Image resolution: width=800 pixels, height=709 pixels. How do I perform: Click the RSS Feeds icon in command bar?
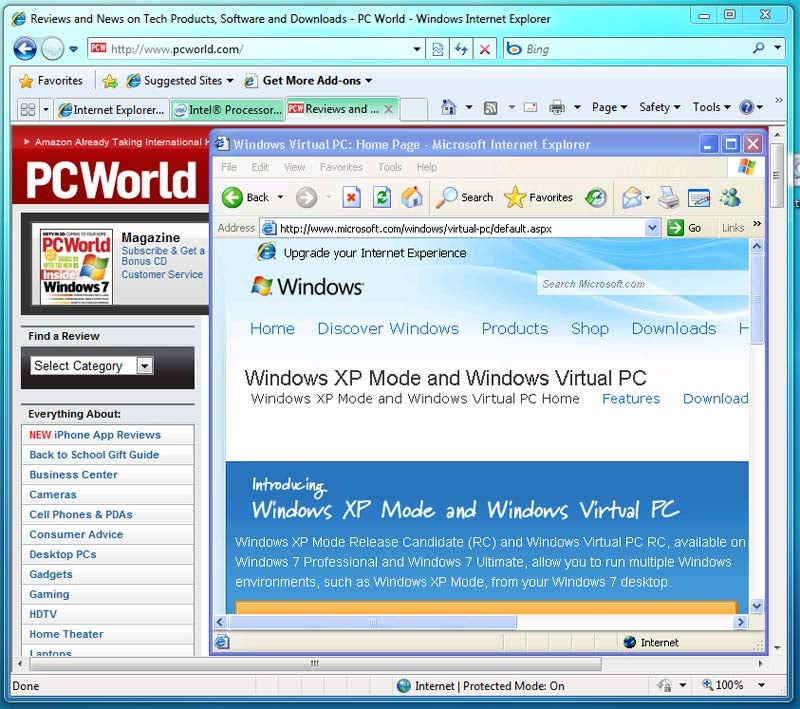(490, 108)
